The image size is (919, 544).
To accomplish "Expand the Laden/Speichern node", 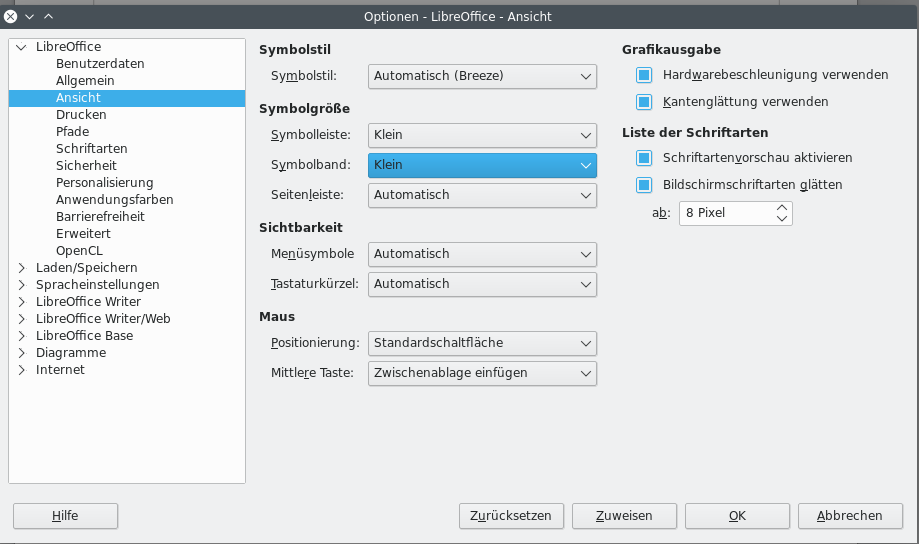I will [x=22, y=268].
